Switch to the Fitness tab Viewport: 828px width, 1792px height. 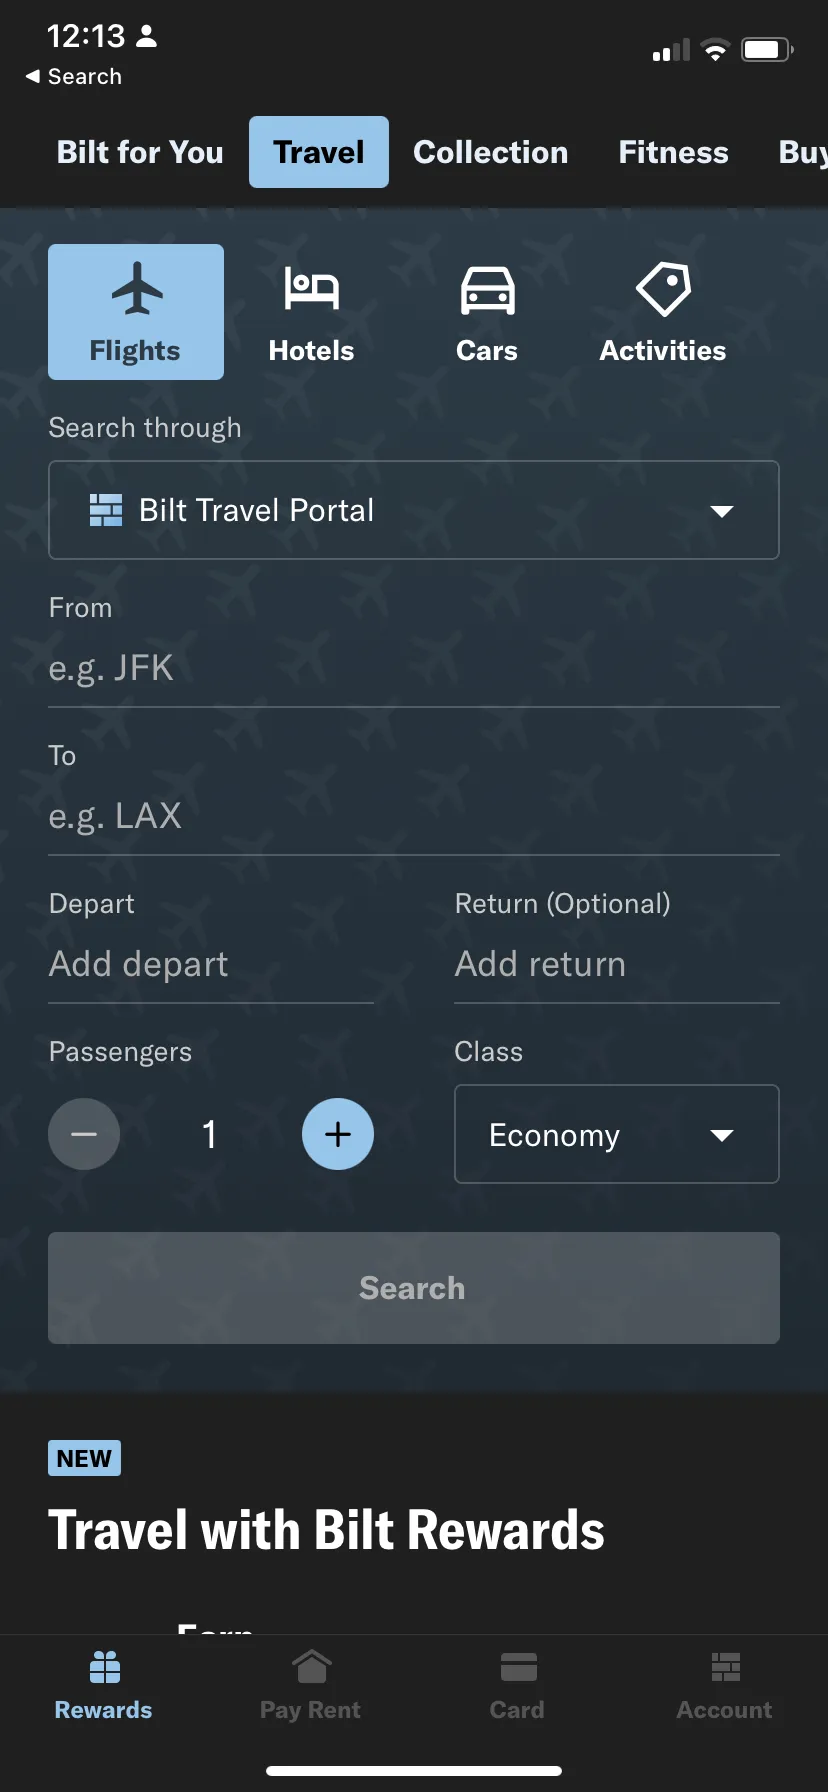tap(673, 152)
